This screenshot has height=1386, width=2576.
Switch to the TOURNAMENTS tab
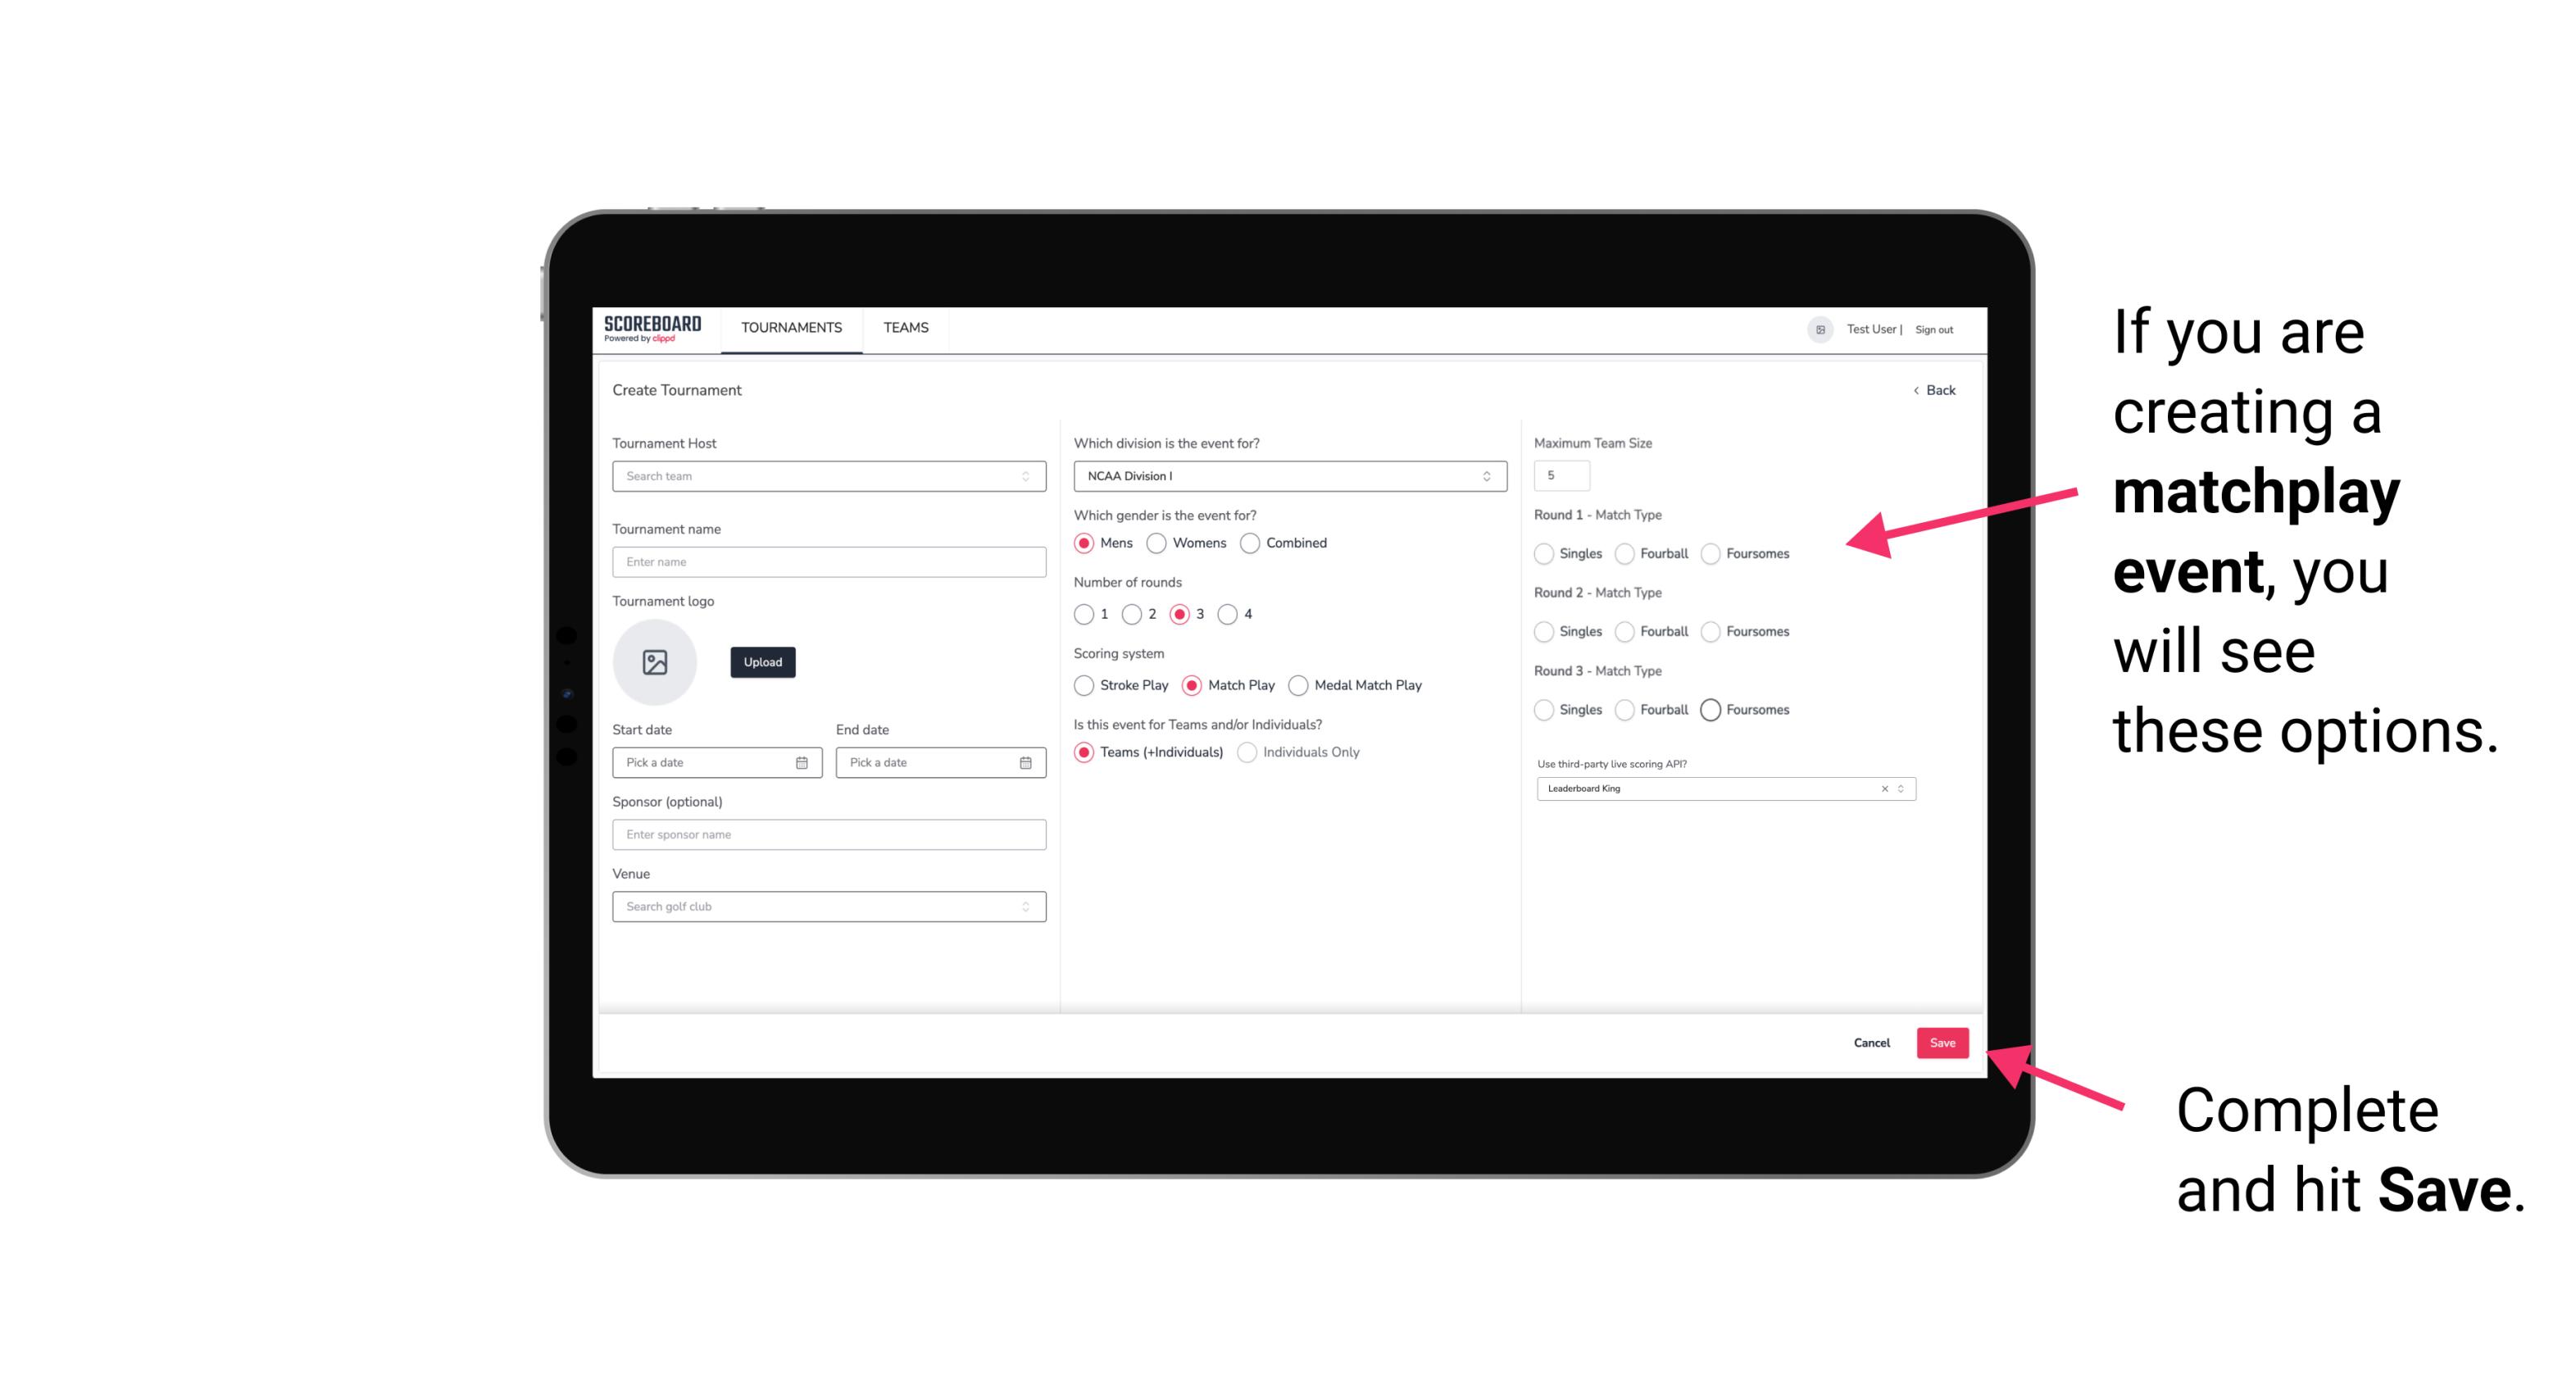790,328
